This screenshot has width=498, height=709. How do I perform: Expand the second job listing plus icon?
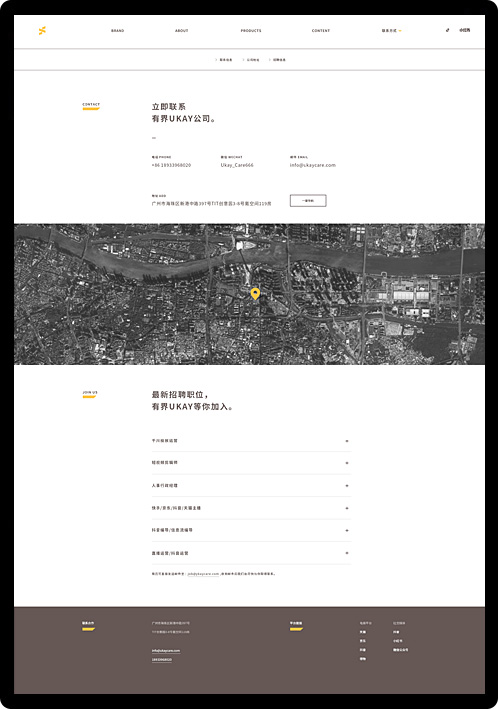[347, 463]
